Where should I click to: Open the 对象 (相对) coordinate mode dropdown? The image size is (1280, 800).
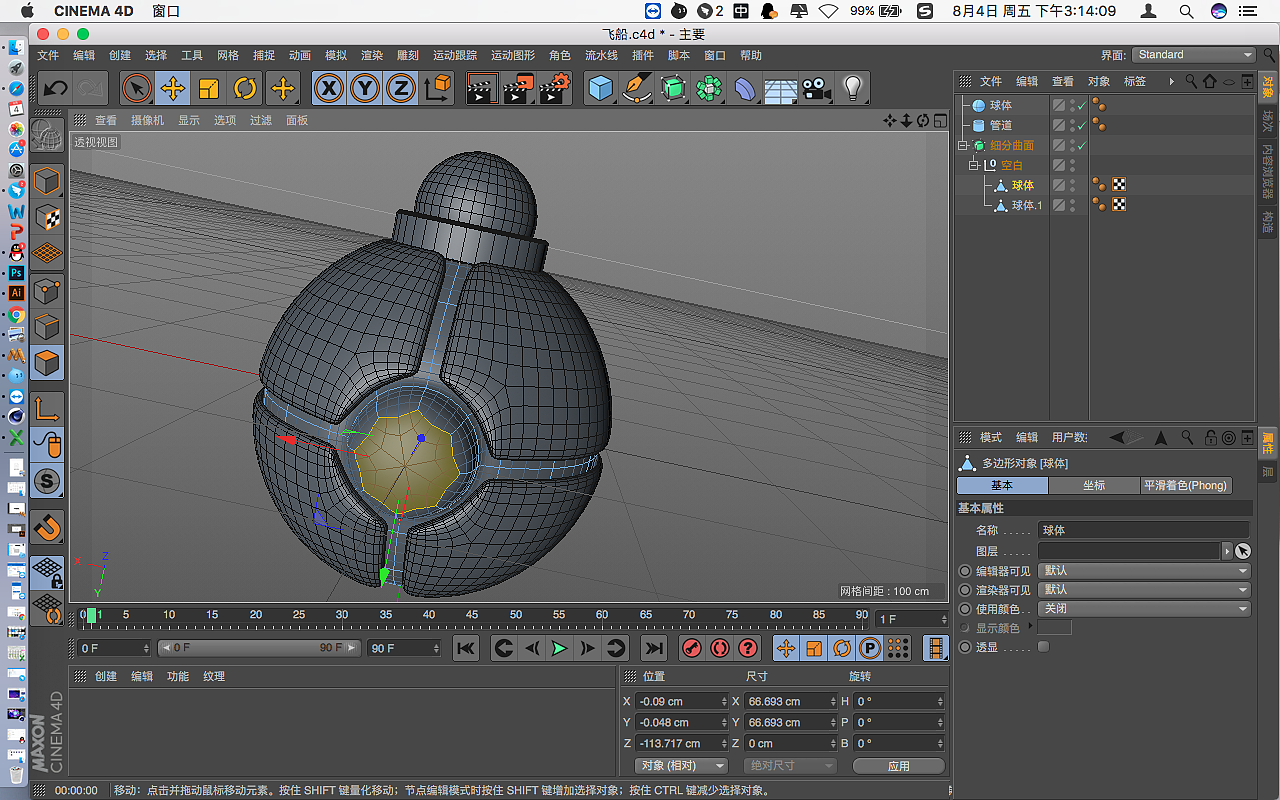point(681,766)
